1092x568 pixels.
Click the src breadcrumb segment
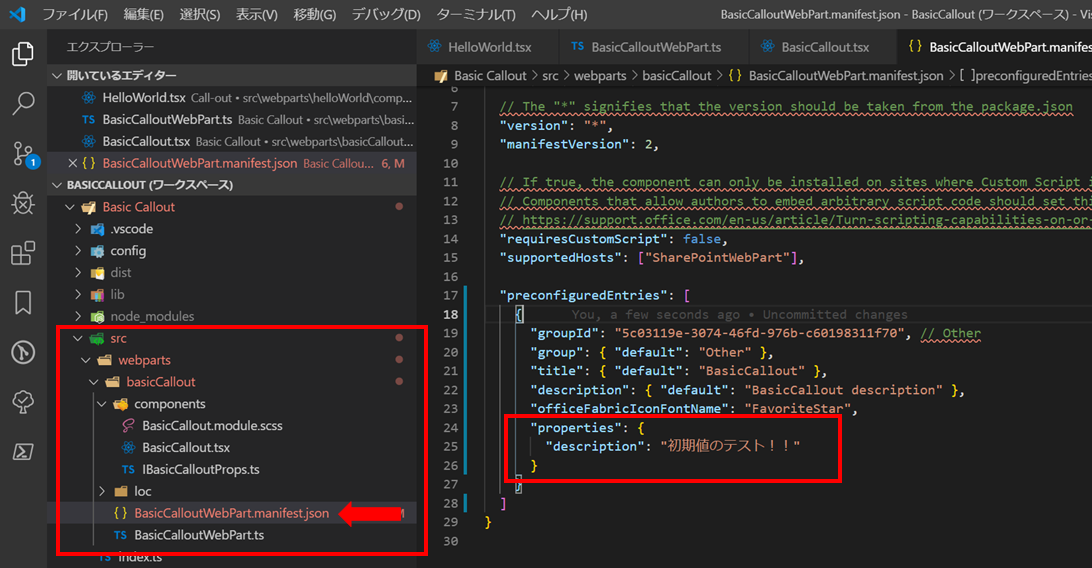tap(550, 76)
